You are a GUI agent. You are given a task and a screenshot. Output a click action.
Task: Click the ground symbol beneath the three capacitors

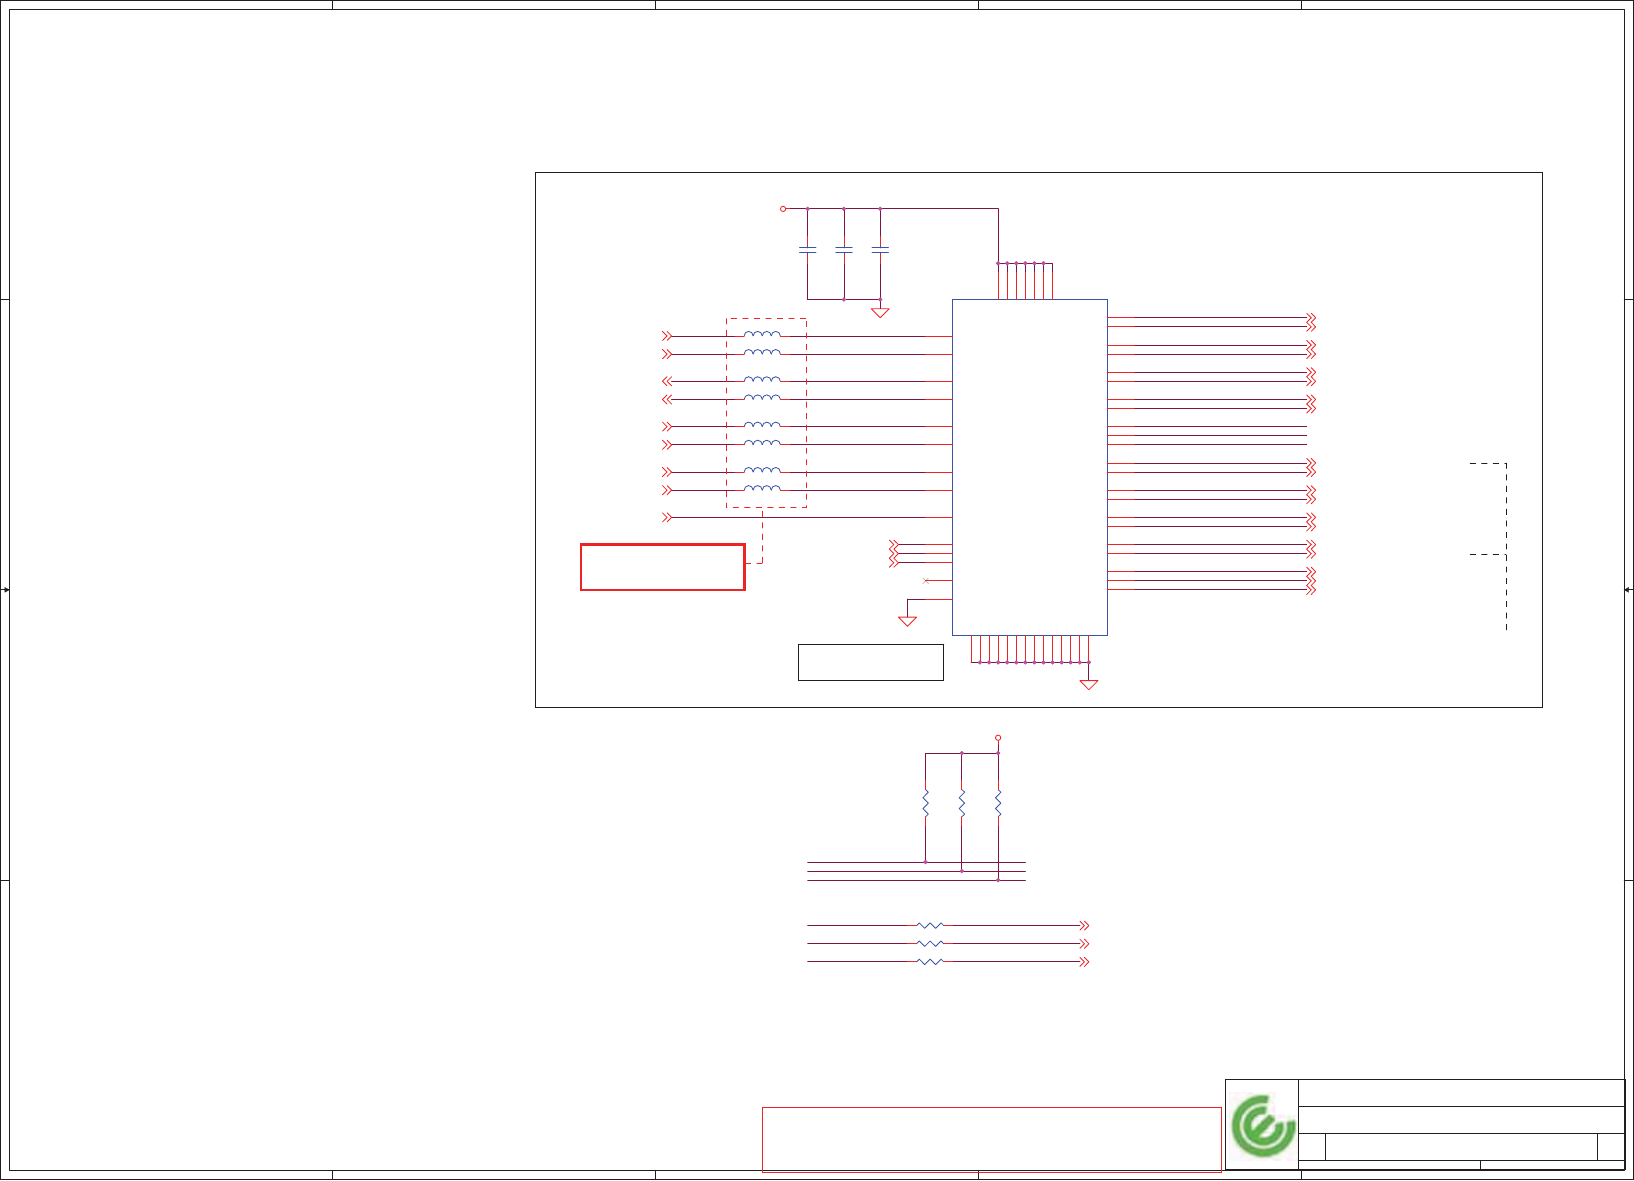click(880, 312)
